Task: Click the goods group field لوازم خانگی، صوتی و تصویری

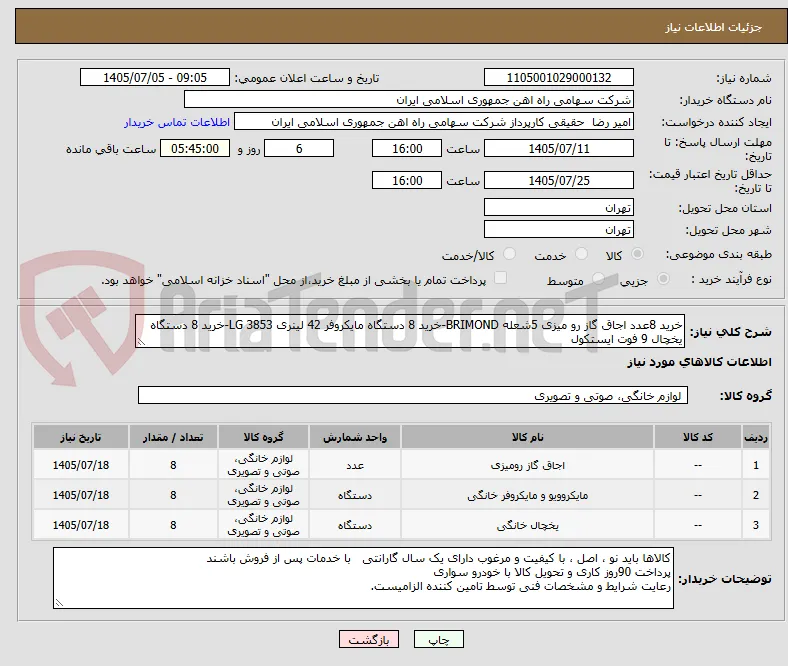Action: click(x=413, y=396)
